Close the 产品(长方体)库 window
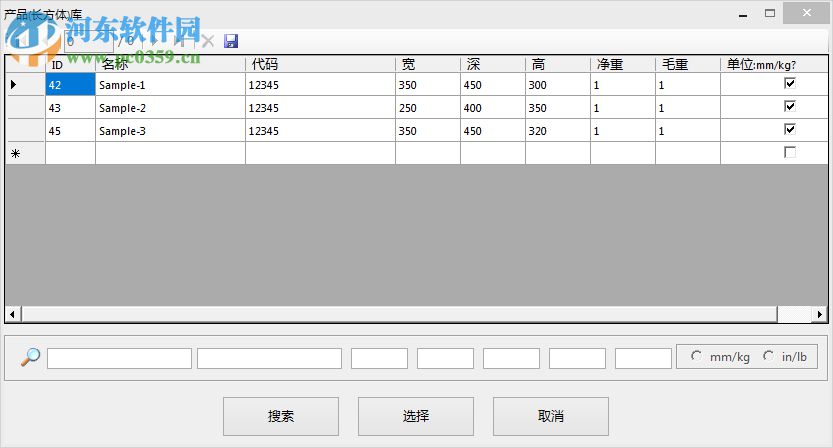833x448 pixels. click(806, 13)
